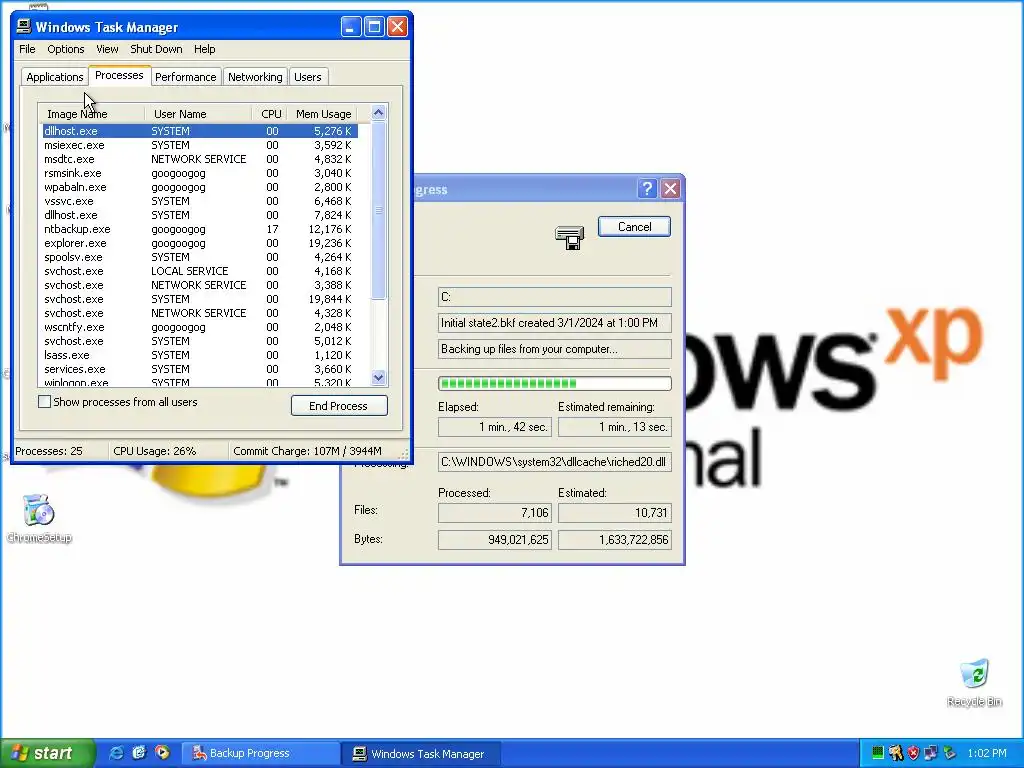
Task: Select the msdtc.exe process row
Action: point(199,159)
